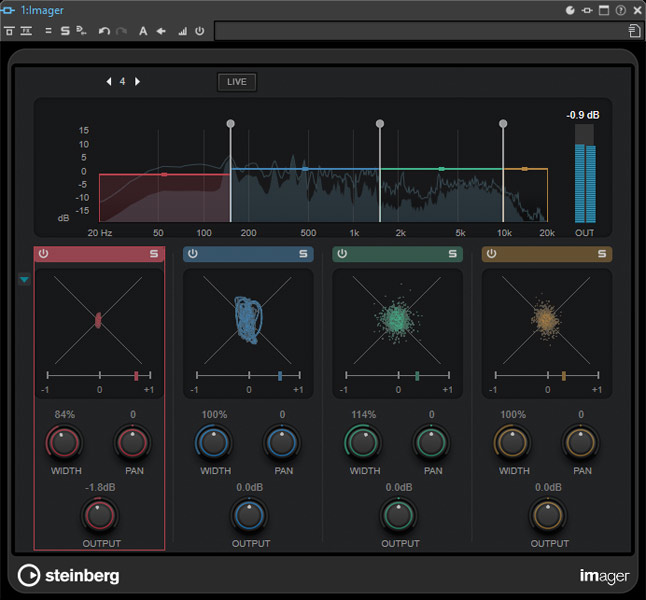The height and width of the screenshot is (600, 646).
Task: Click the redo arrow in the toolbar
Action: (121, 32)
